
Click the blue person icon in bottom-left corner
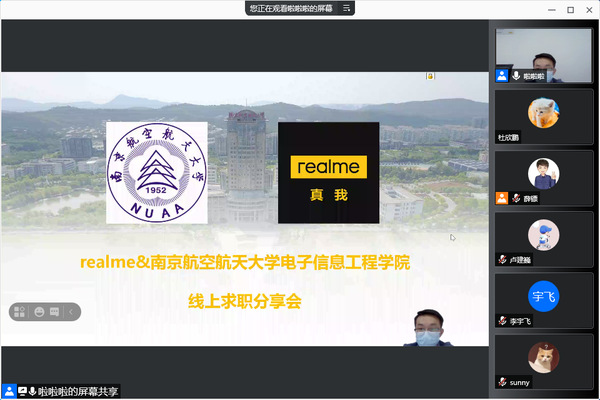point(8,391)
